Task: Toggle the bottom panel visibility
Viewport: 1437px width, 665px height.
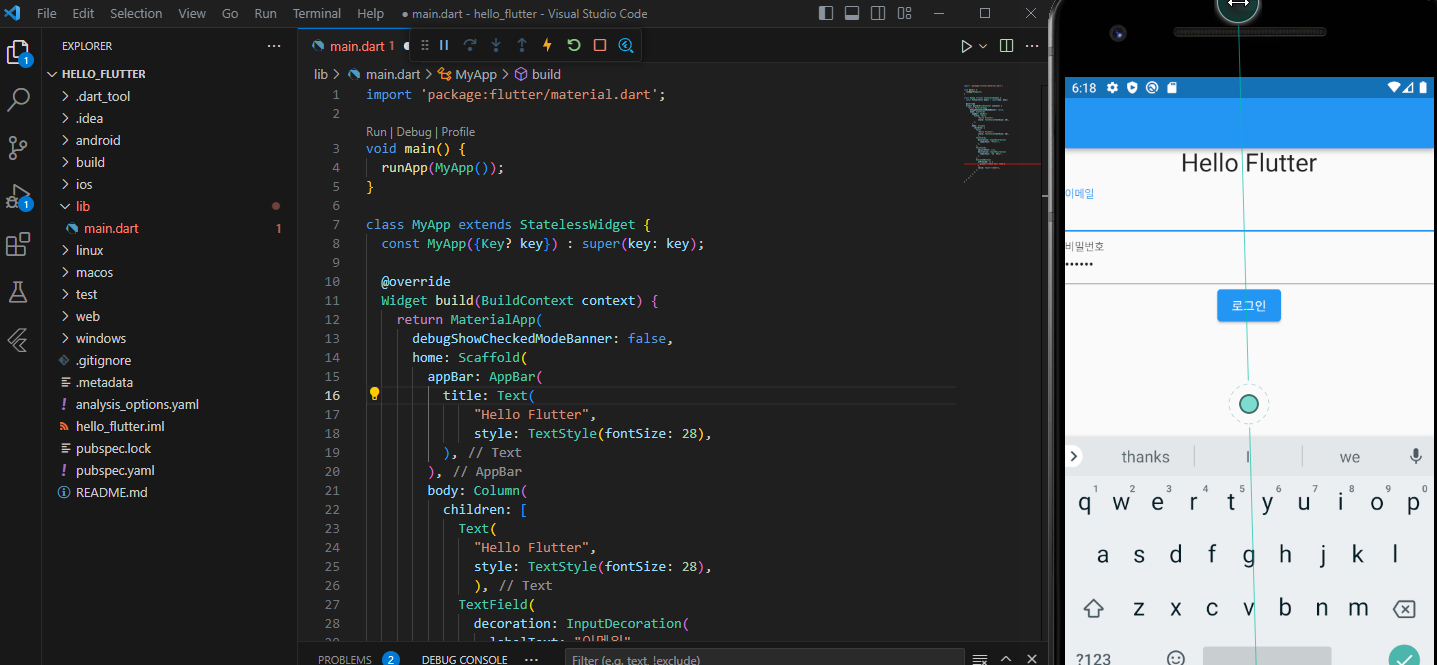Action: point(852,13)
